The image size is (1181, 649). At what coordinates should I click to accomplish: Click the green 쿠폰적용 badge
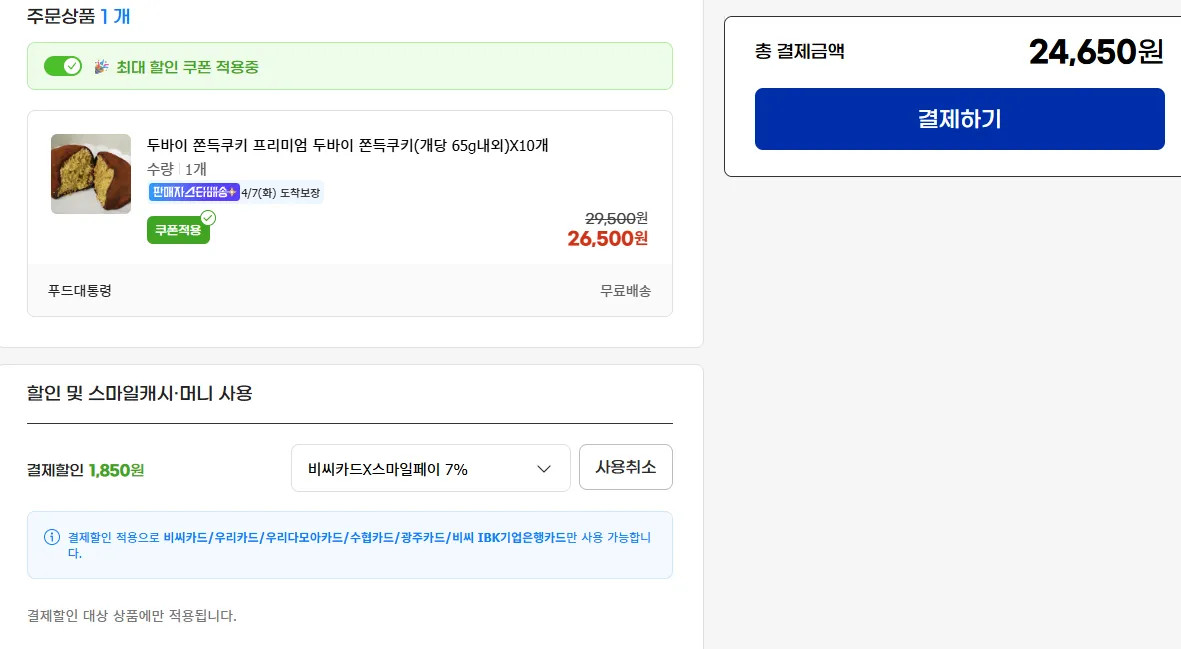coord(177,230)
